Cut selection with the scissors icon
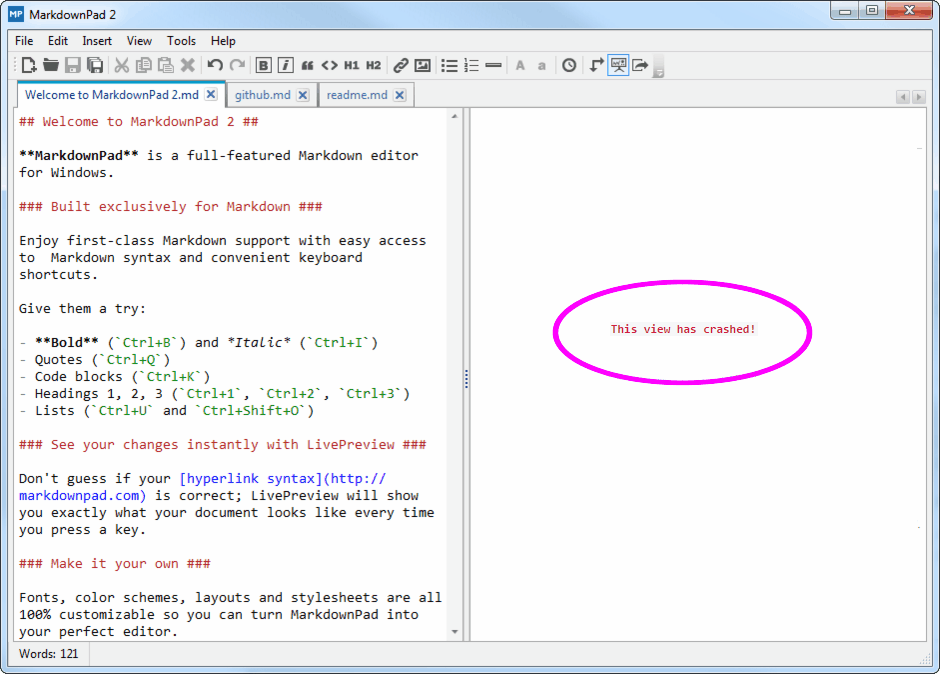 pos(122,65)
